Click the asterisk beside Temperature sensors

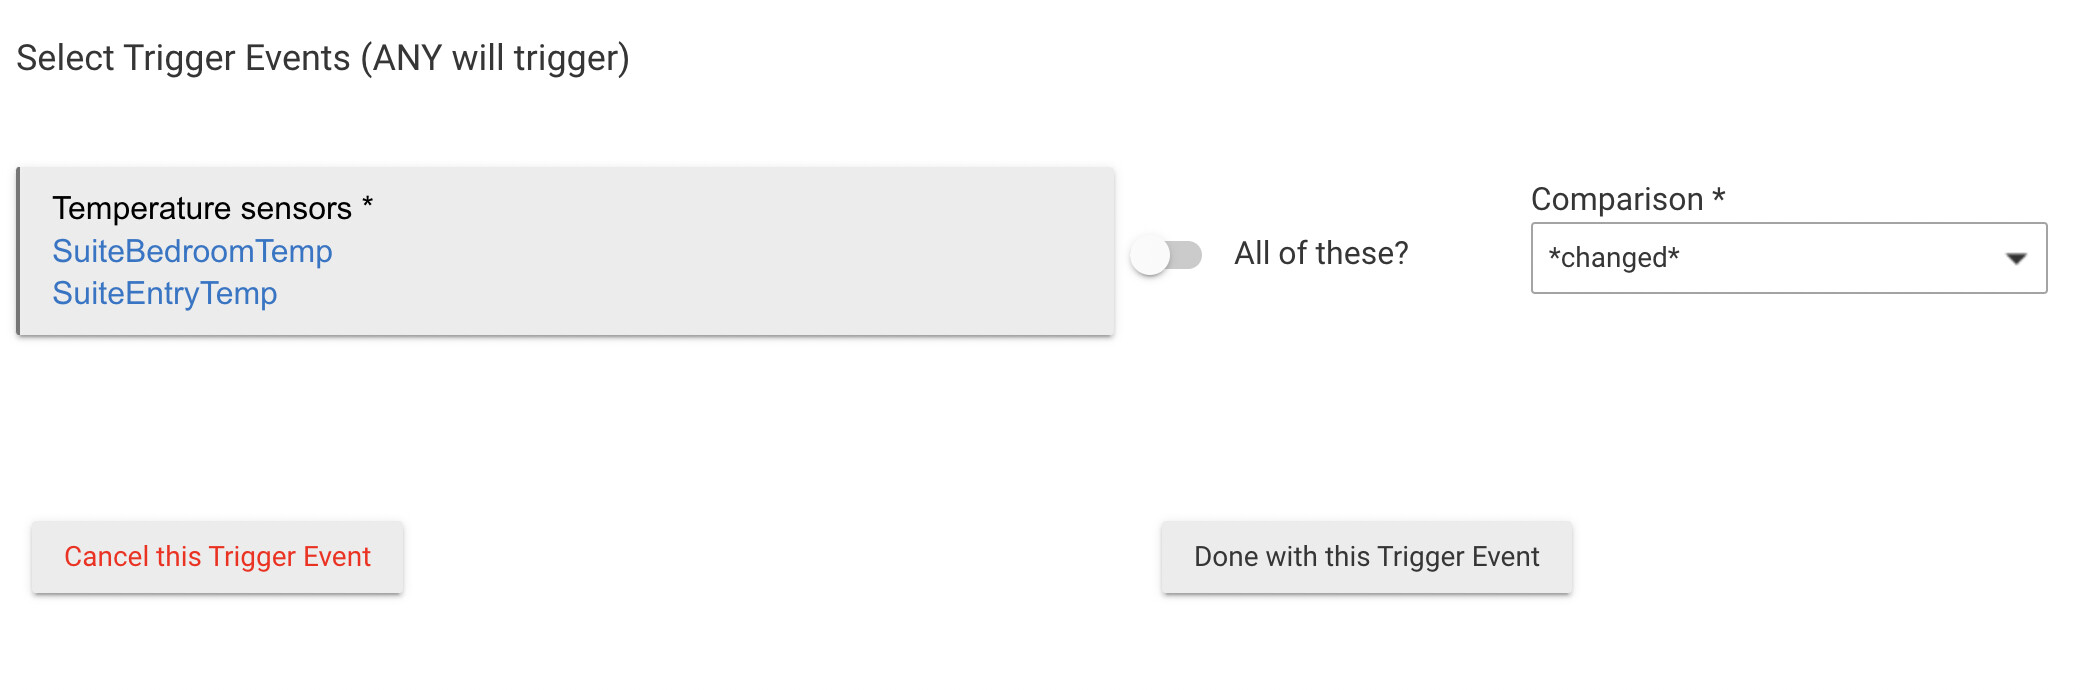(367, 205)
